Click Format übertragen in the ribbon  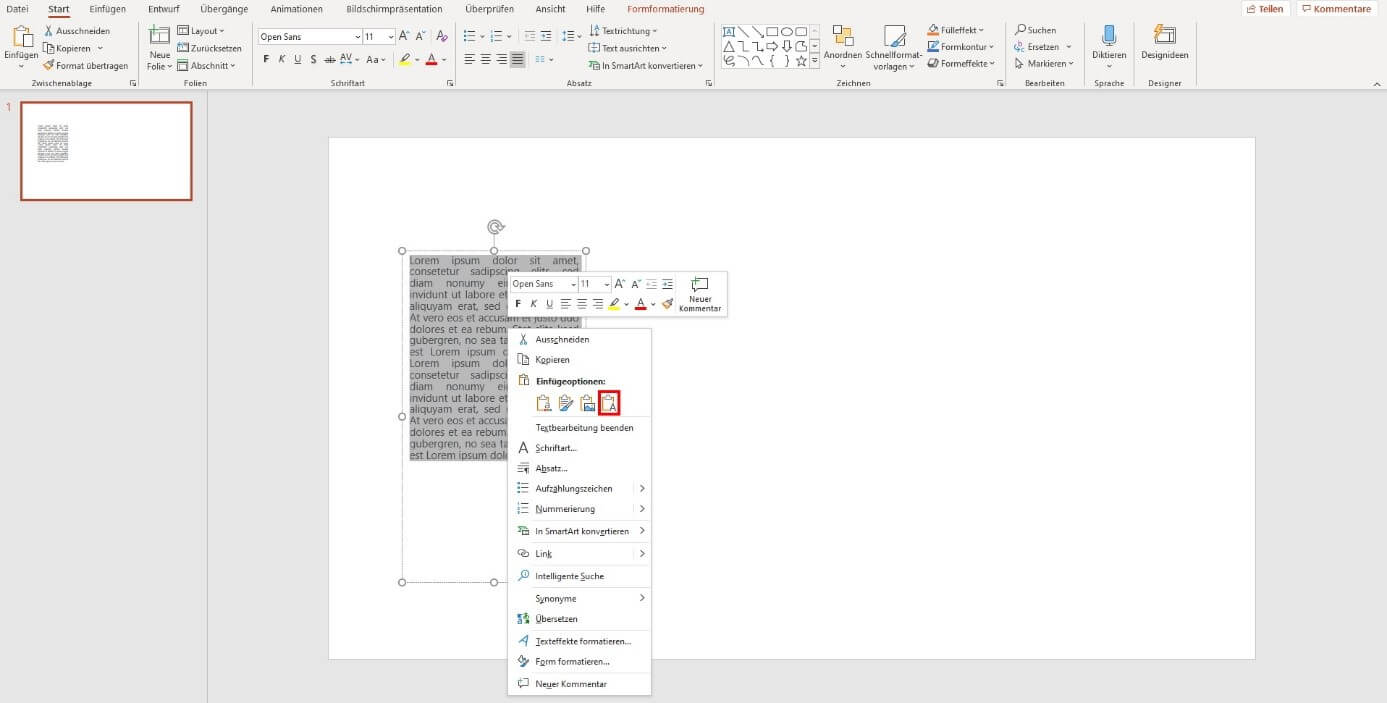pos(85,66)
